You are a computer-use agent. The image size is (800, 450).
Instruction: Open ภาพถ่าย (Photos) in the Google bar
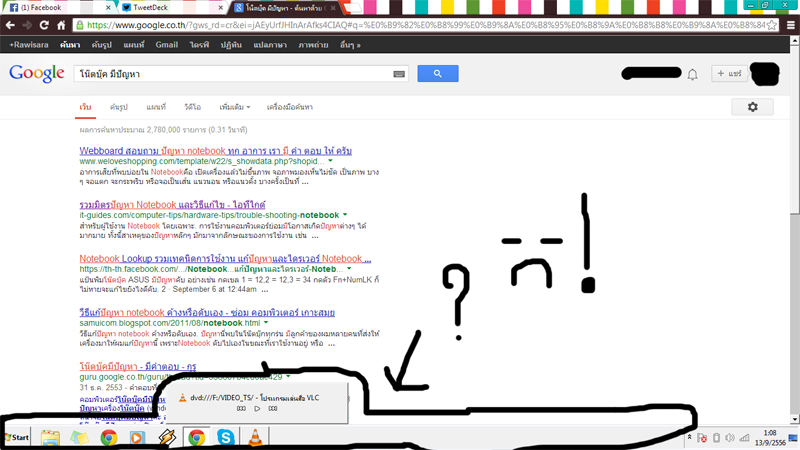[x=313, y=45]
